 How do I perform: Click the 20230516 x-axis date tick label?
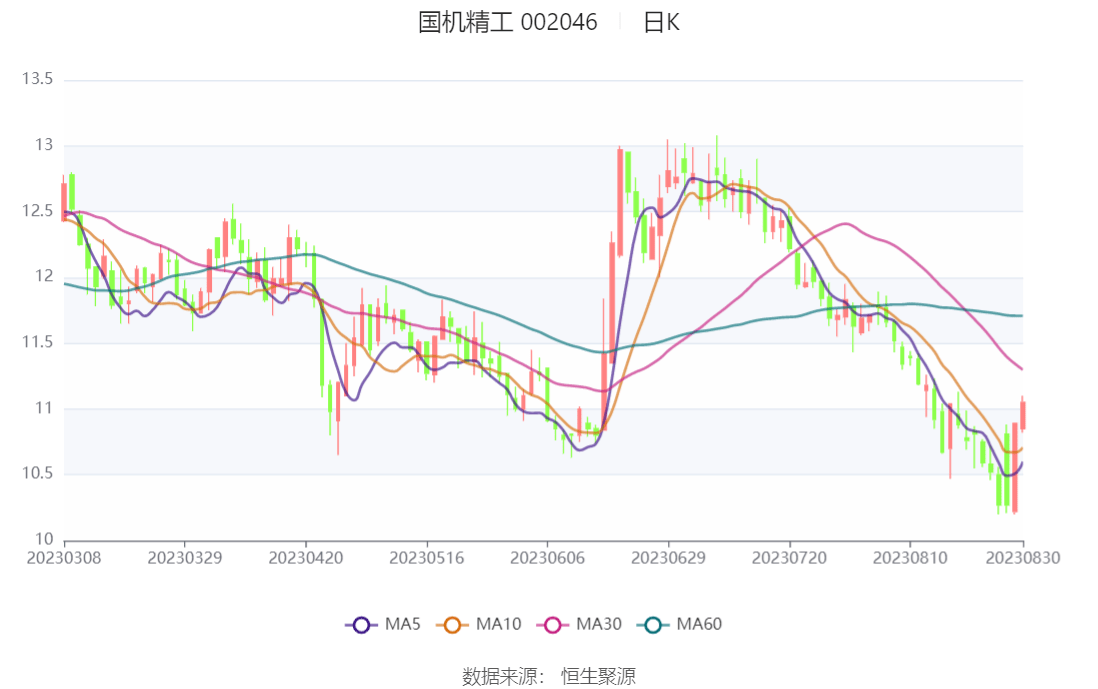[427, 557]
